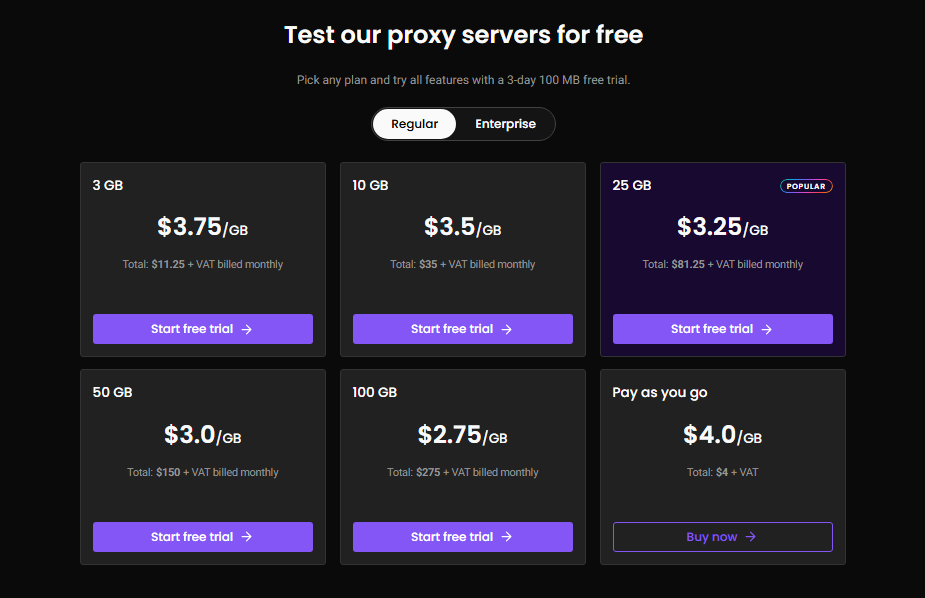Click the arrow icon in 25 GB trial button
Image resolution: width=925 pixels, height=598 pixels.
[766, 329]
